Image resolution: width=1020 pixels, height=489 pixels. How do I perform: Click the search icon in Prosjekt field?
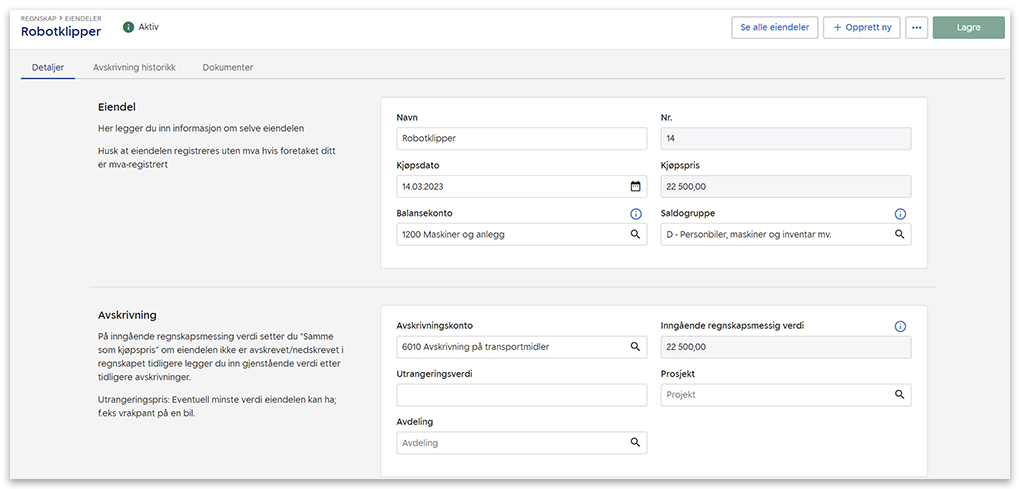tap(899, 395)
